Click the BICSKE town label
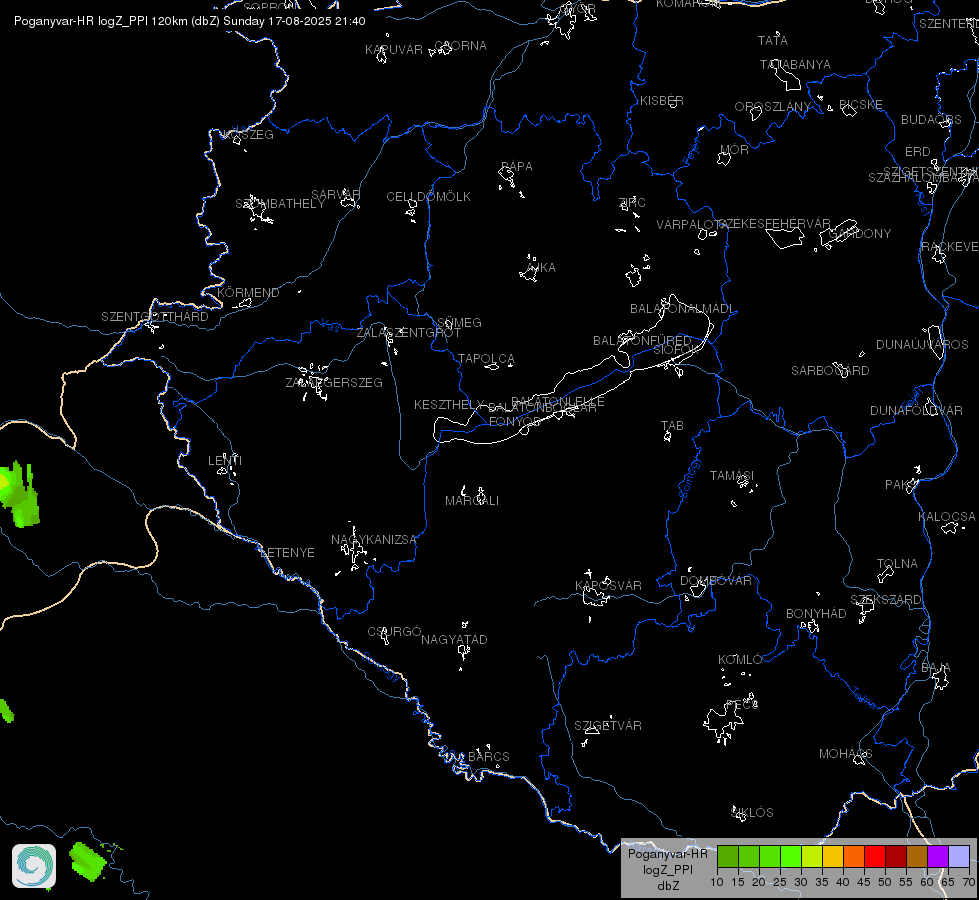Screen dimensions: 979x900 click(860, 104)
